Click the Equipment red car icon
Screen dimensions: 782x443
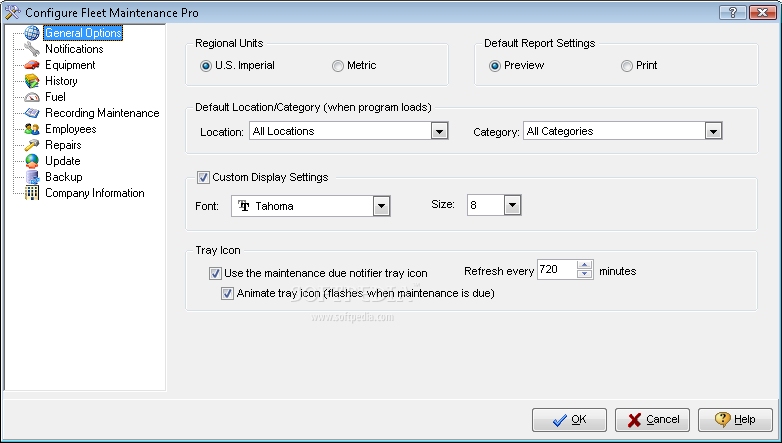[x=32, y=65]
